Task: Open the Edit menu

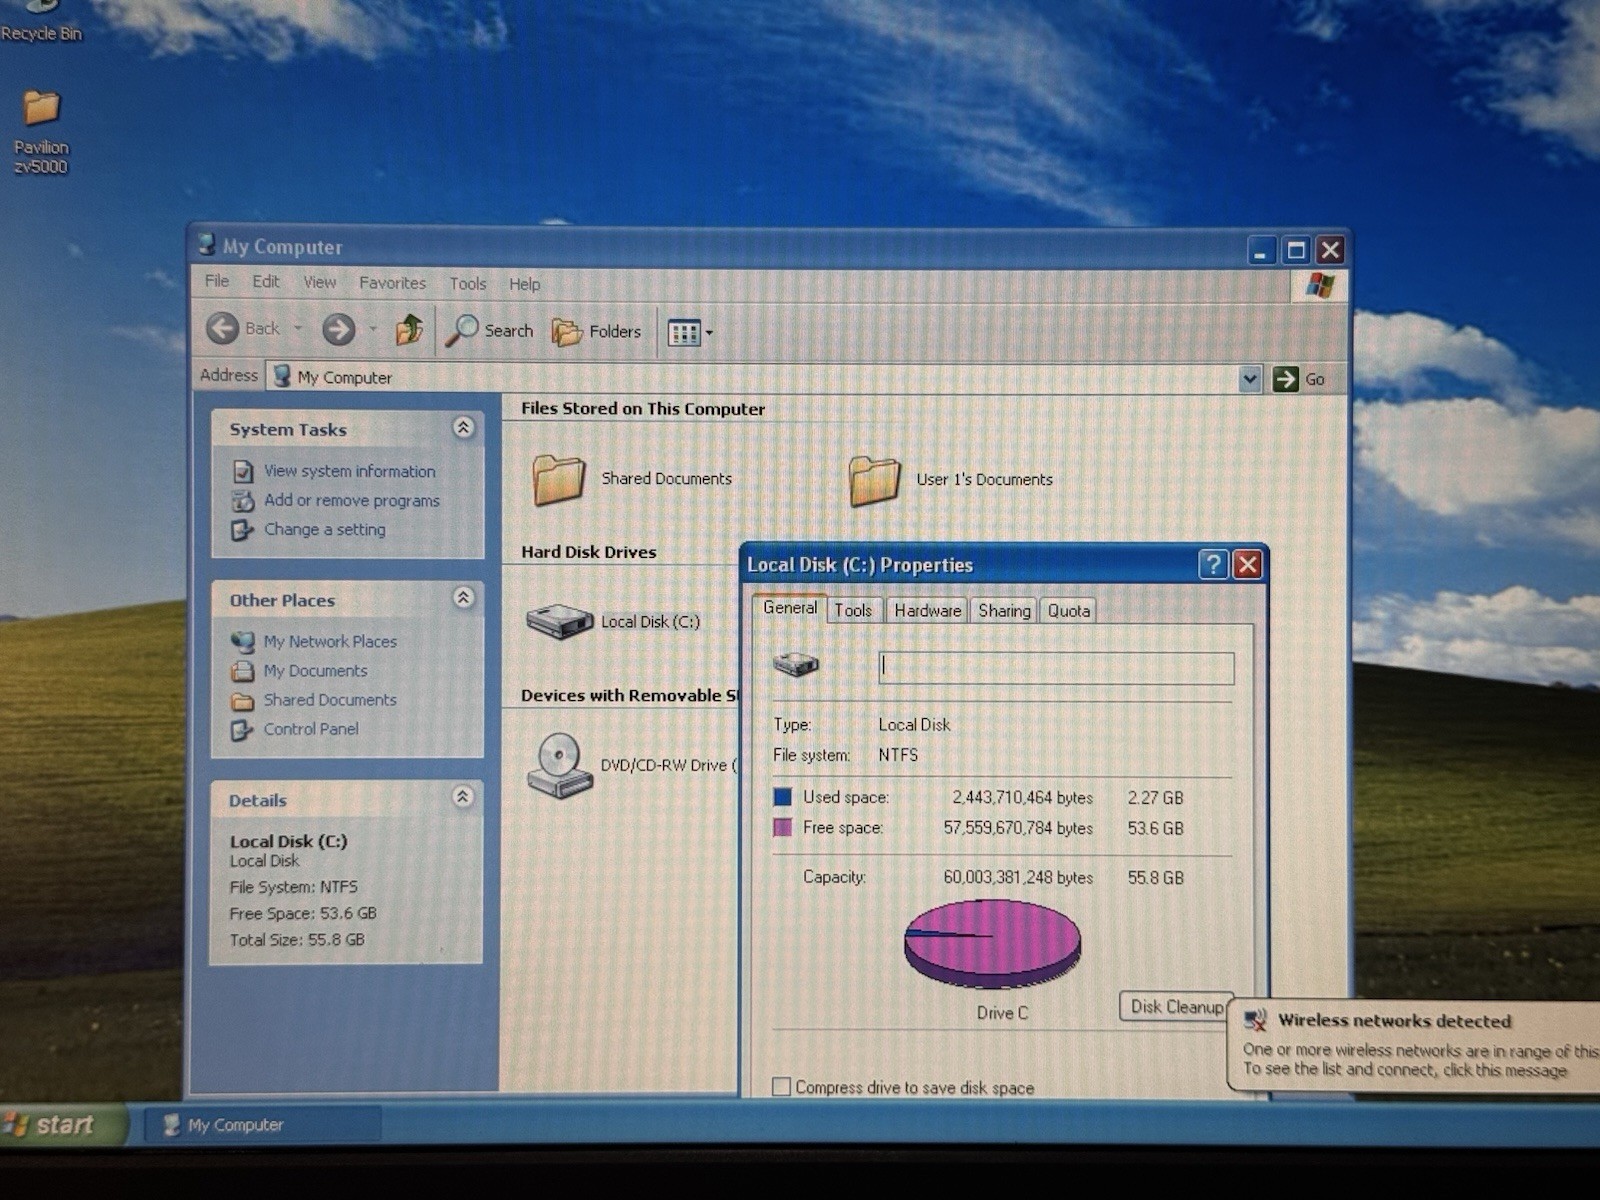Action: [266, 282]
